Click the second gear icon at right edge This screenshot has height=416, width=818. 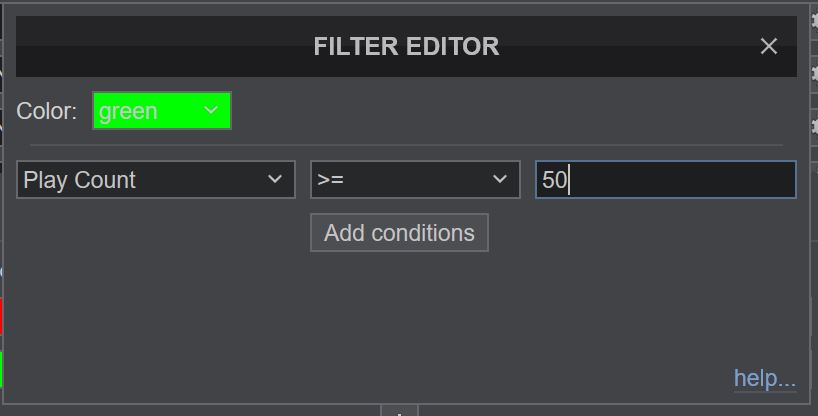(x=813, y=73)
